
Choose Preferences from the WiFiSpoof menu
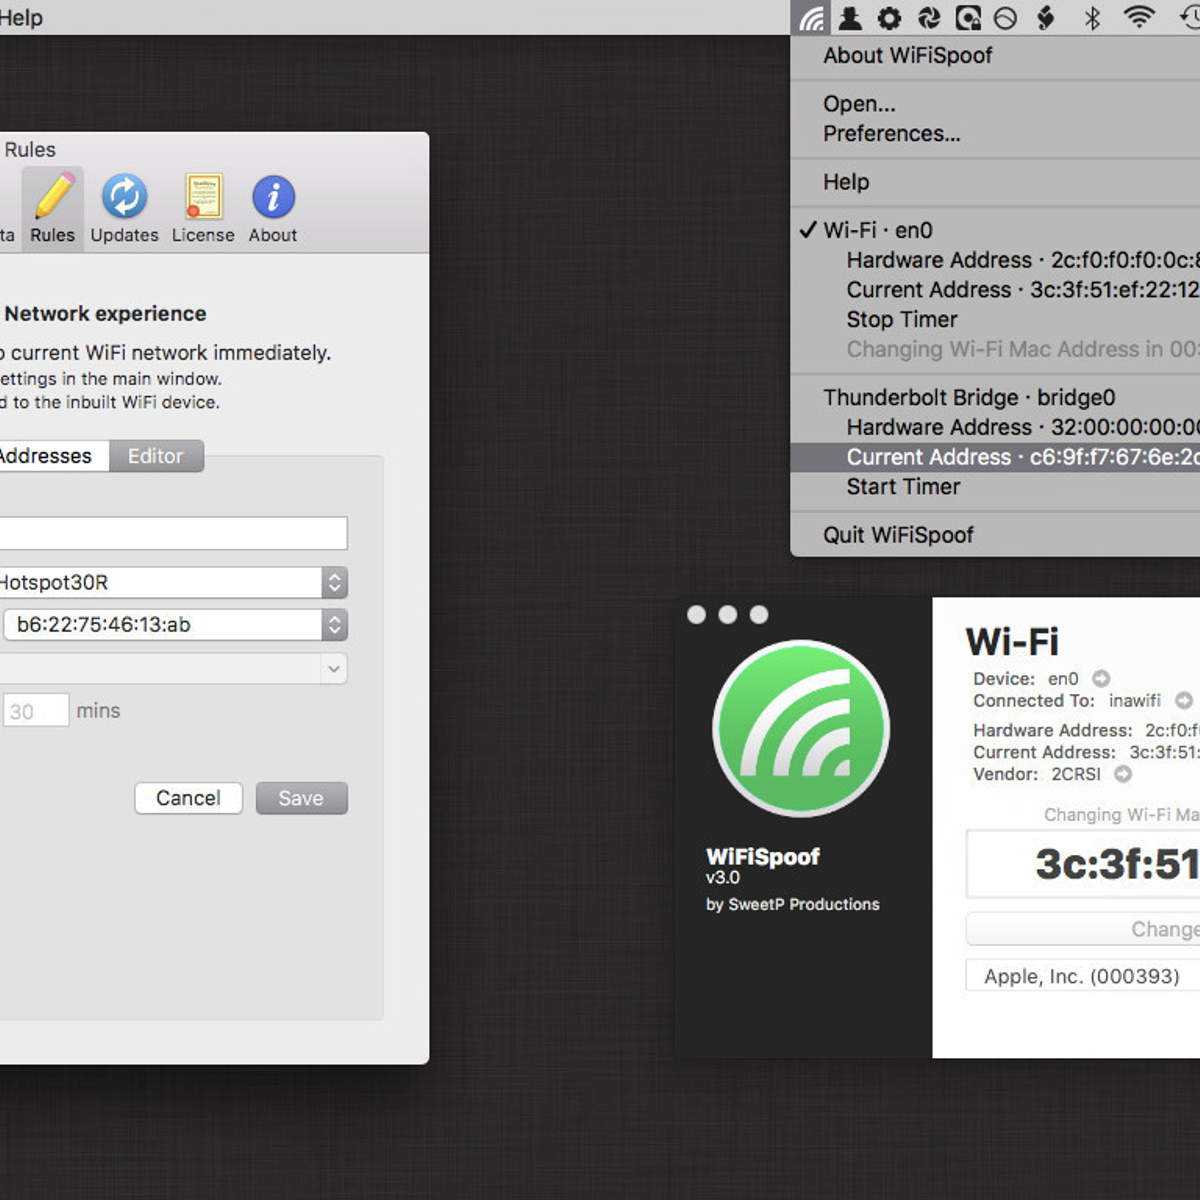pos(891,133)
